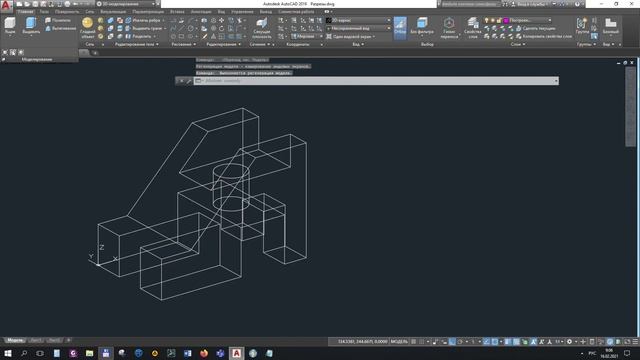Toggle 2D object snap in status bar
This screenshot has height=360, width=640.
pyautogui.click(x=495, y=342)
